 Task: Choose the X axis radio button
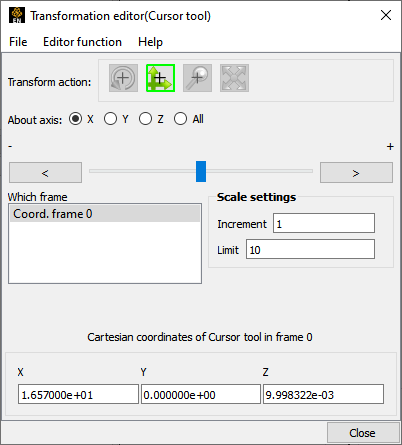pos(76,119)
